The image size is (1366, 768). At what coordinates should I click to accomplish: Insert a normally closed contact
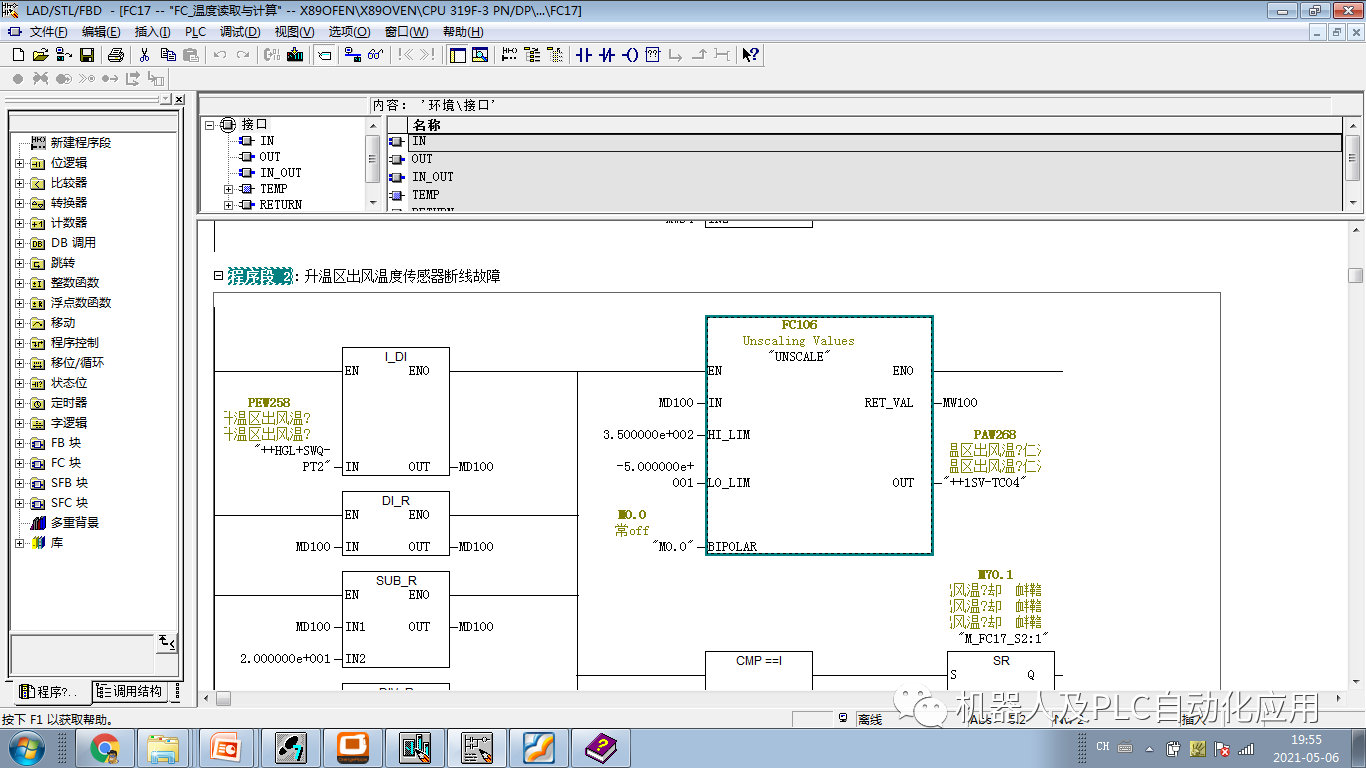point(607,55)
